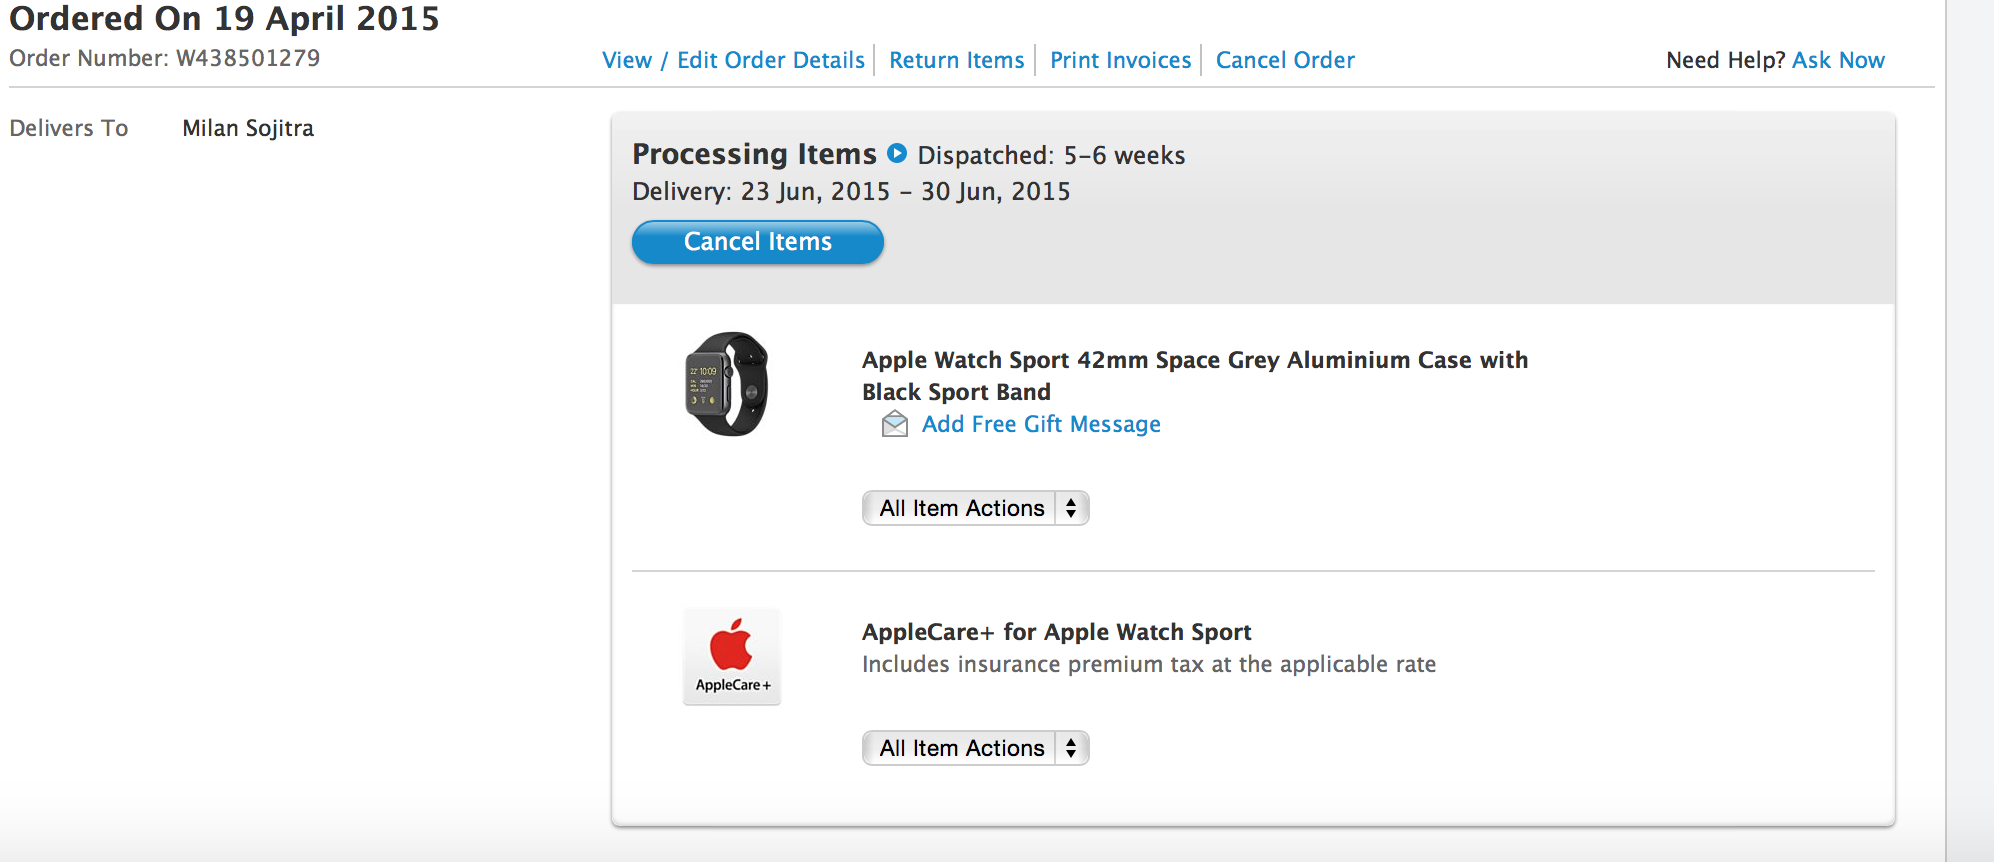
Task: Click Ask Now for help
Action: click(x=1838, y=60)
